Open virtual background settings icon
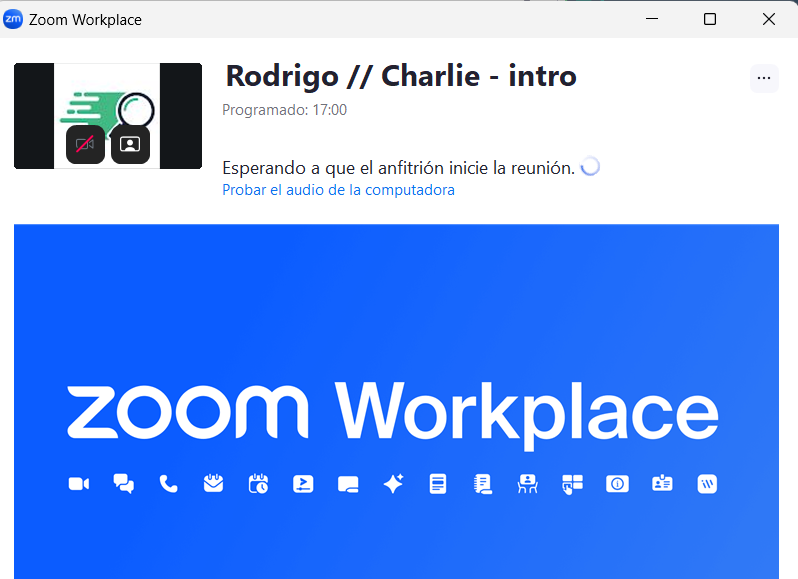The image size is (798, 579). (130, 144)
